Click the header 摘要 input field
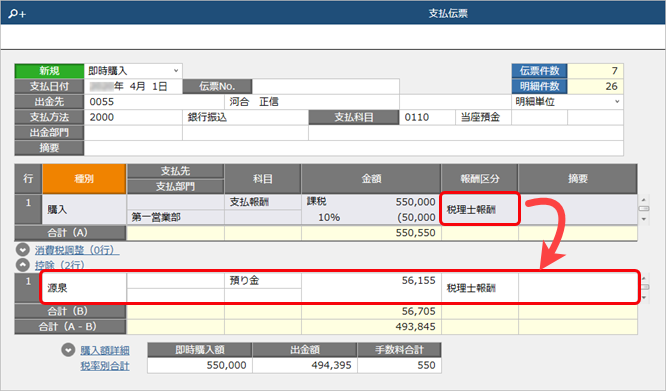This screenshot has width=666, height=391. click(x=354, y=148)
